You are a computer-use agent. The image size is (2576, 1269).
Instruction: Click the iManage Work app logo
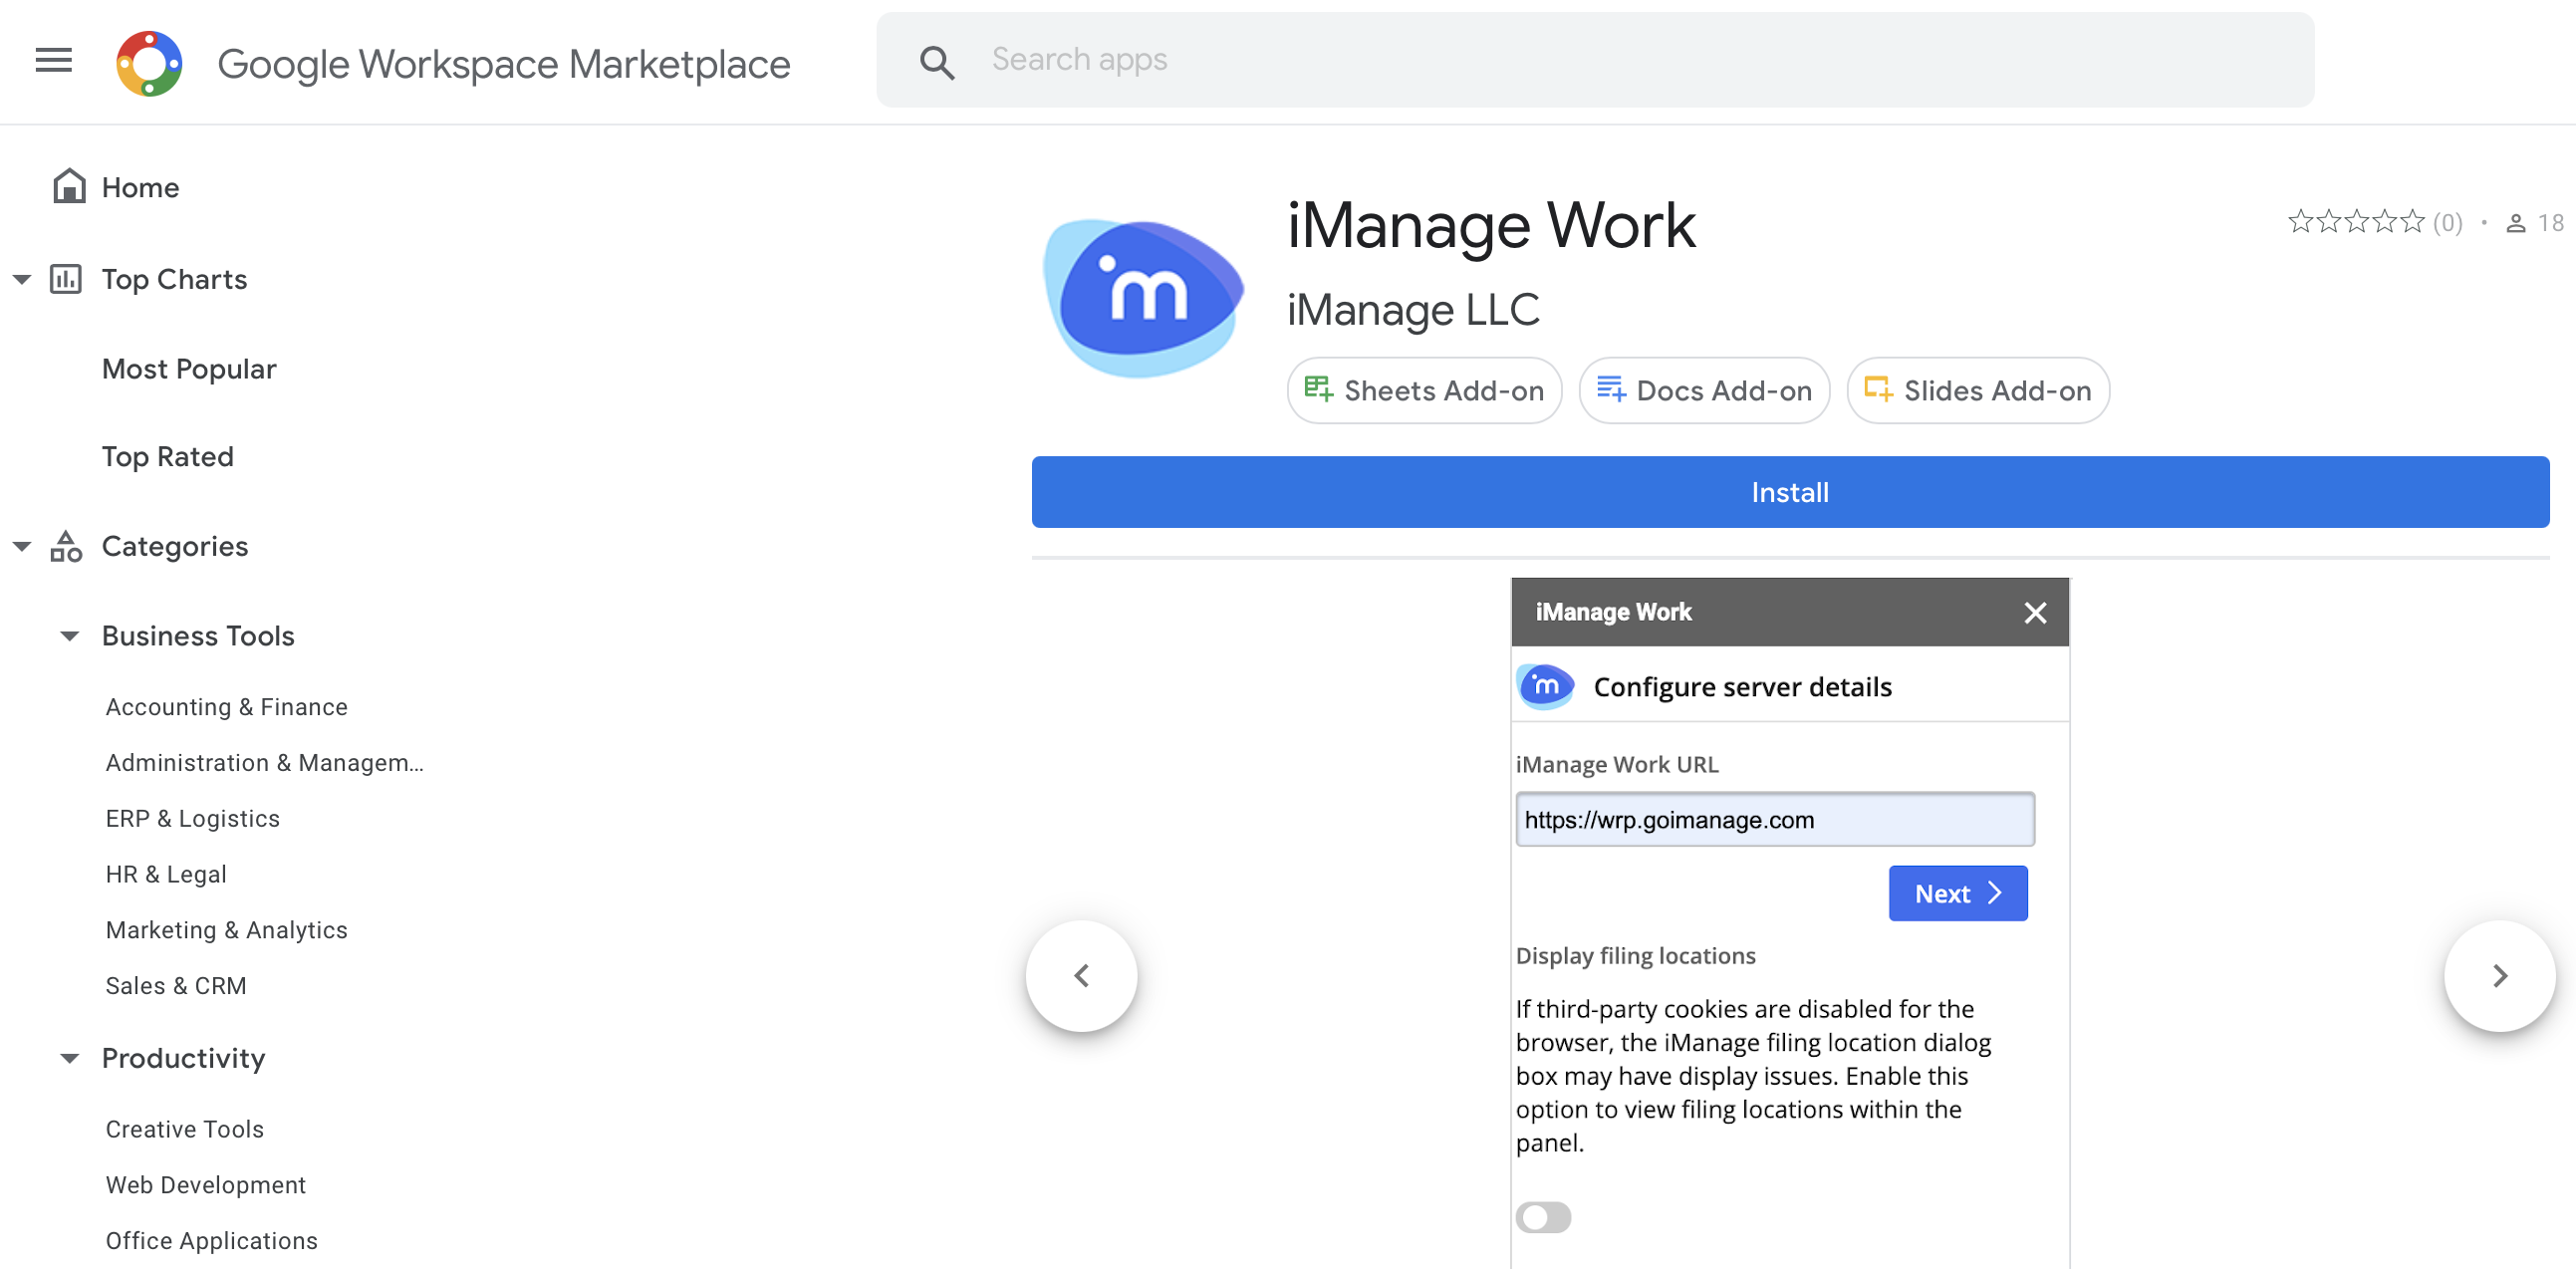pyautogui.click(x=1143, y=298)
